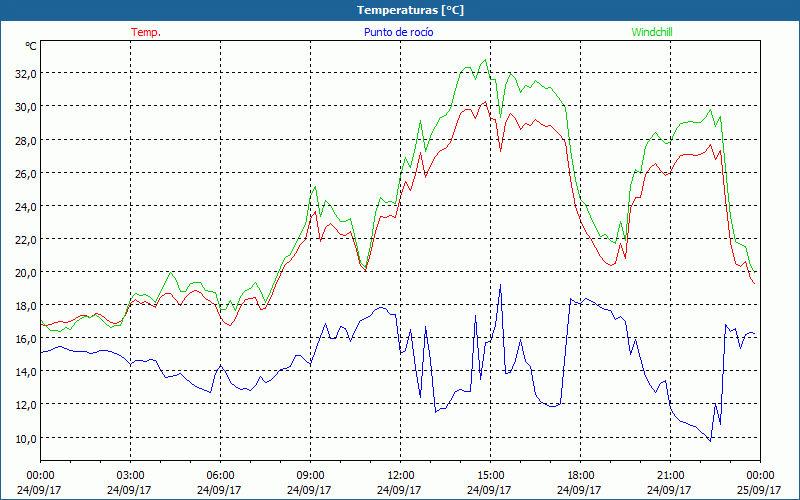This screenshot has height=500, width=800.
Task: Click the 32,0 y-axis value
Action: click(x=26, y=73)
